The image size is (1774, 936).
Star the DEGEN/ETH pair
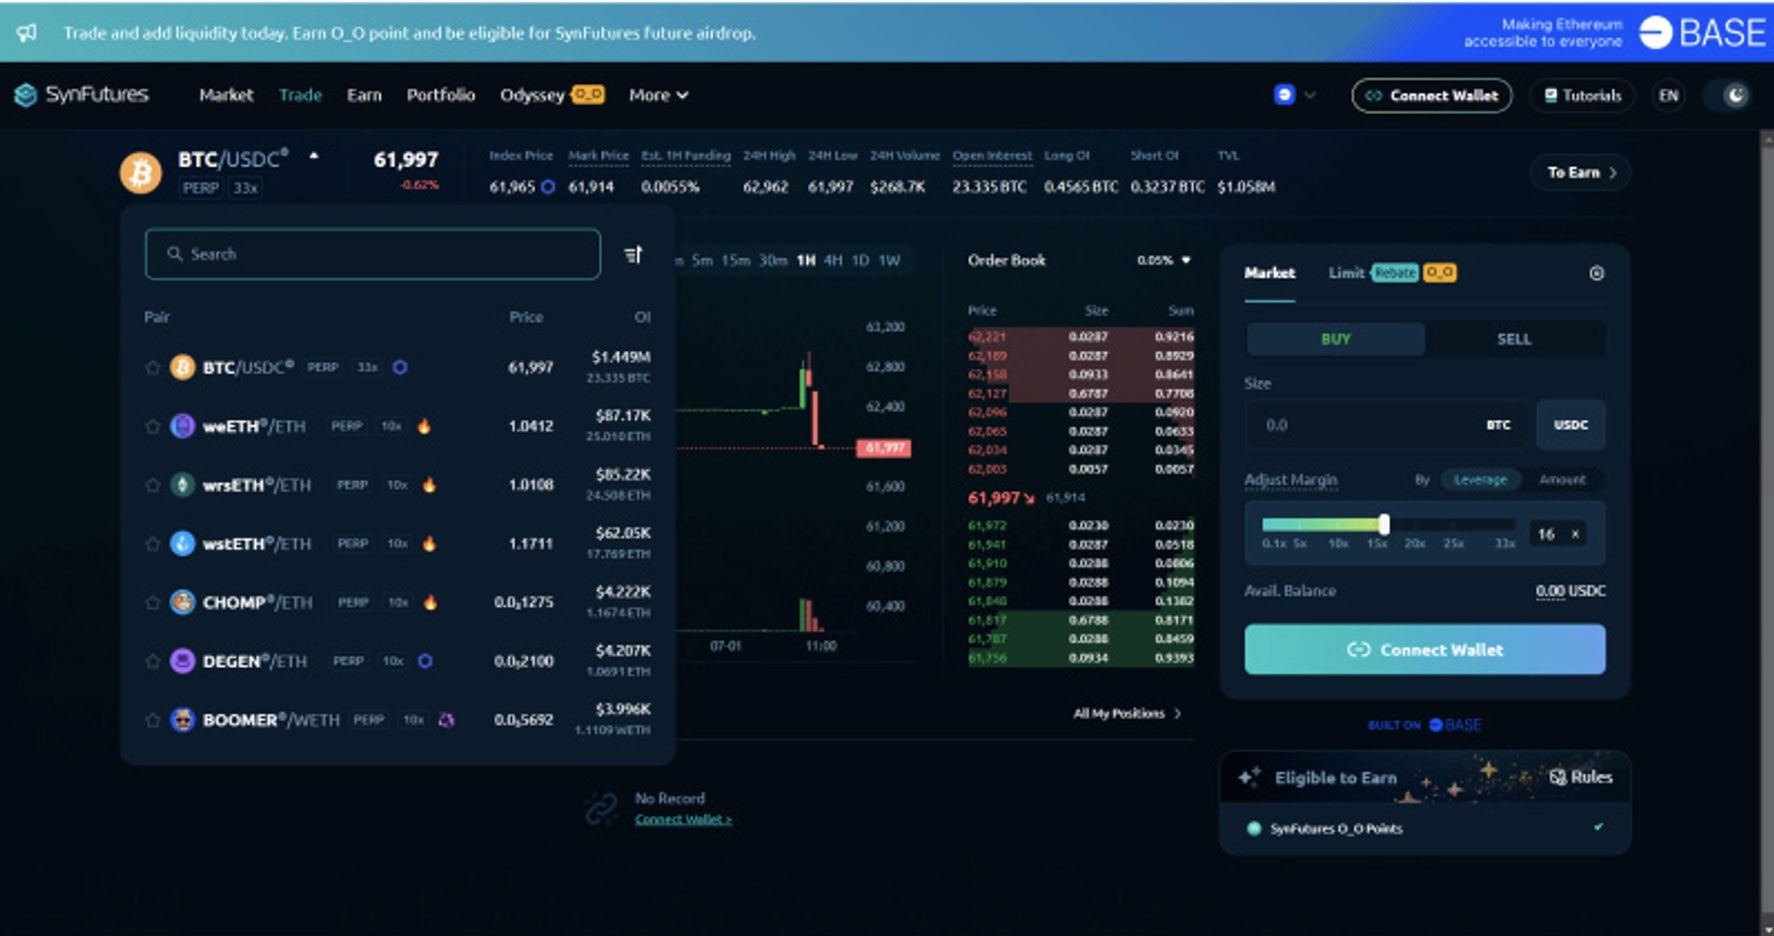tap(153, 661)
